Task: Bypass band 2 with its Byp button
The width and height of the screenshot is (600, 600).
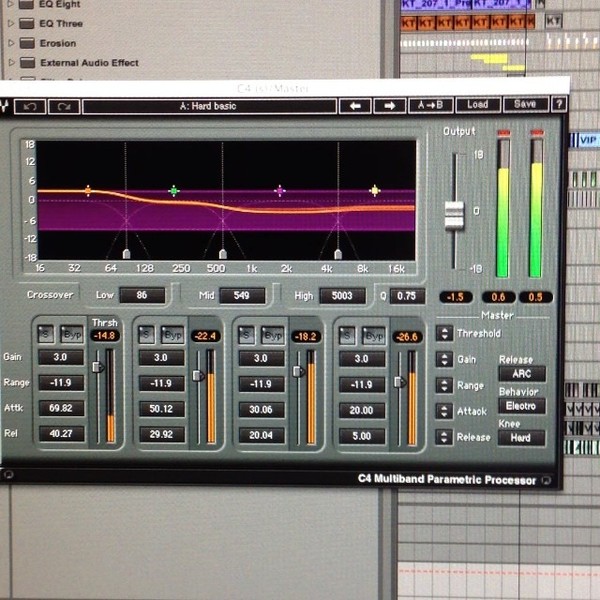Action: point(173,335)
